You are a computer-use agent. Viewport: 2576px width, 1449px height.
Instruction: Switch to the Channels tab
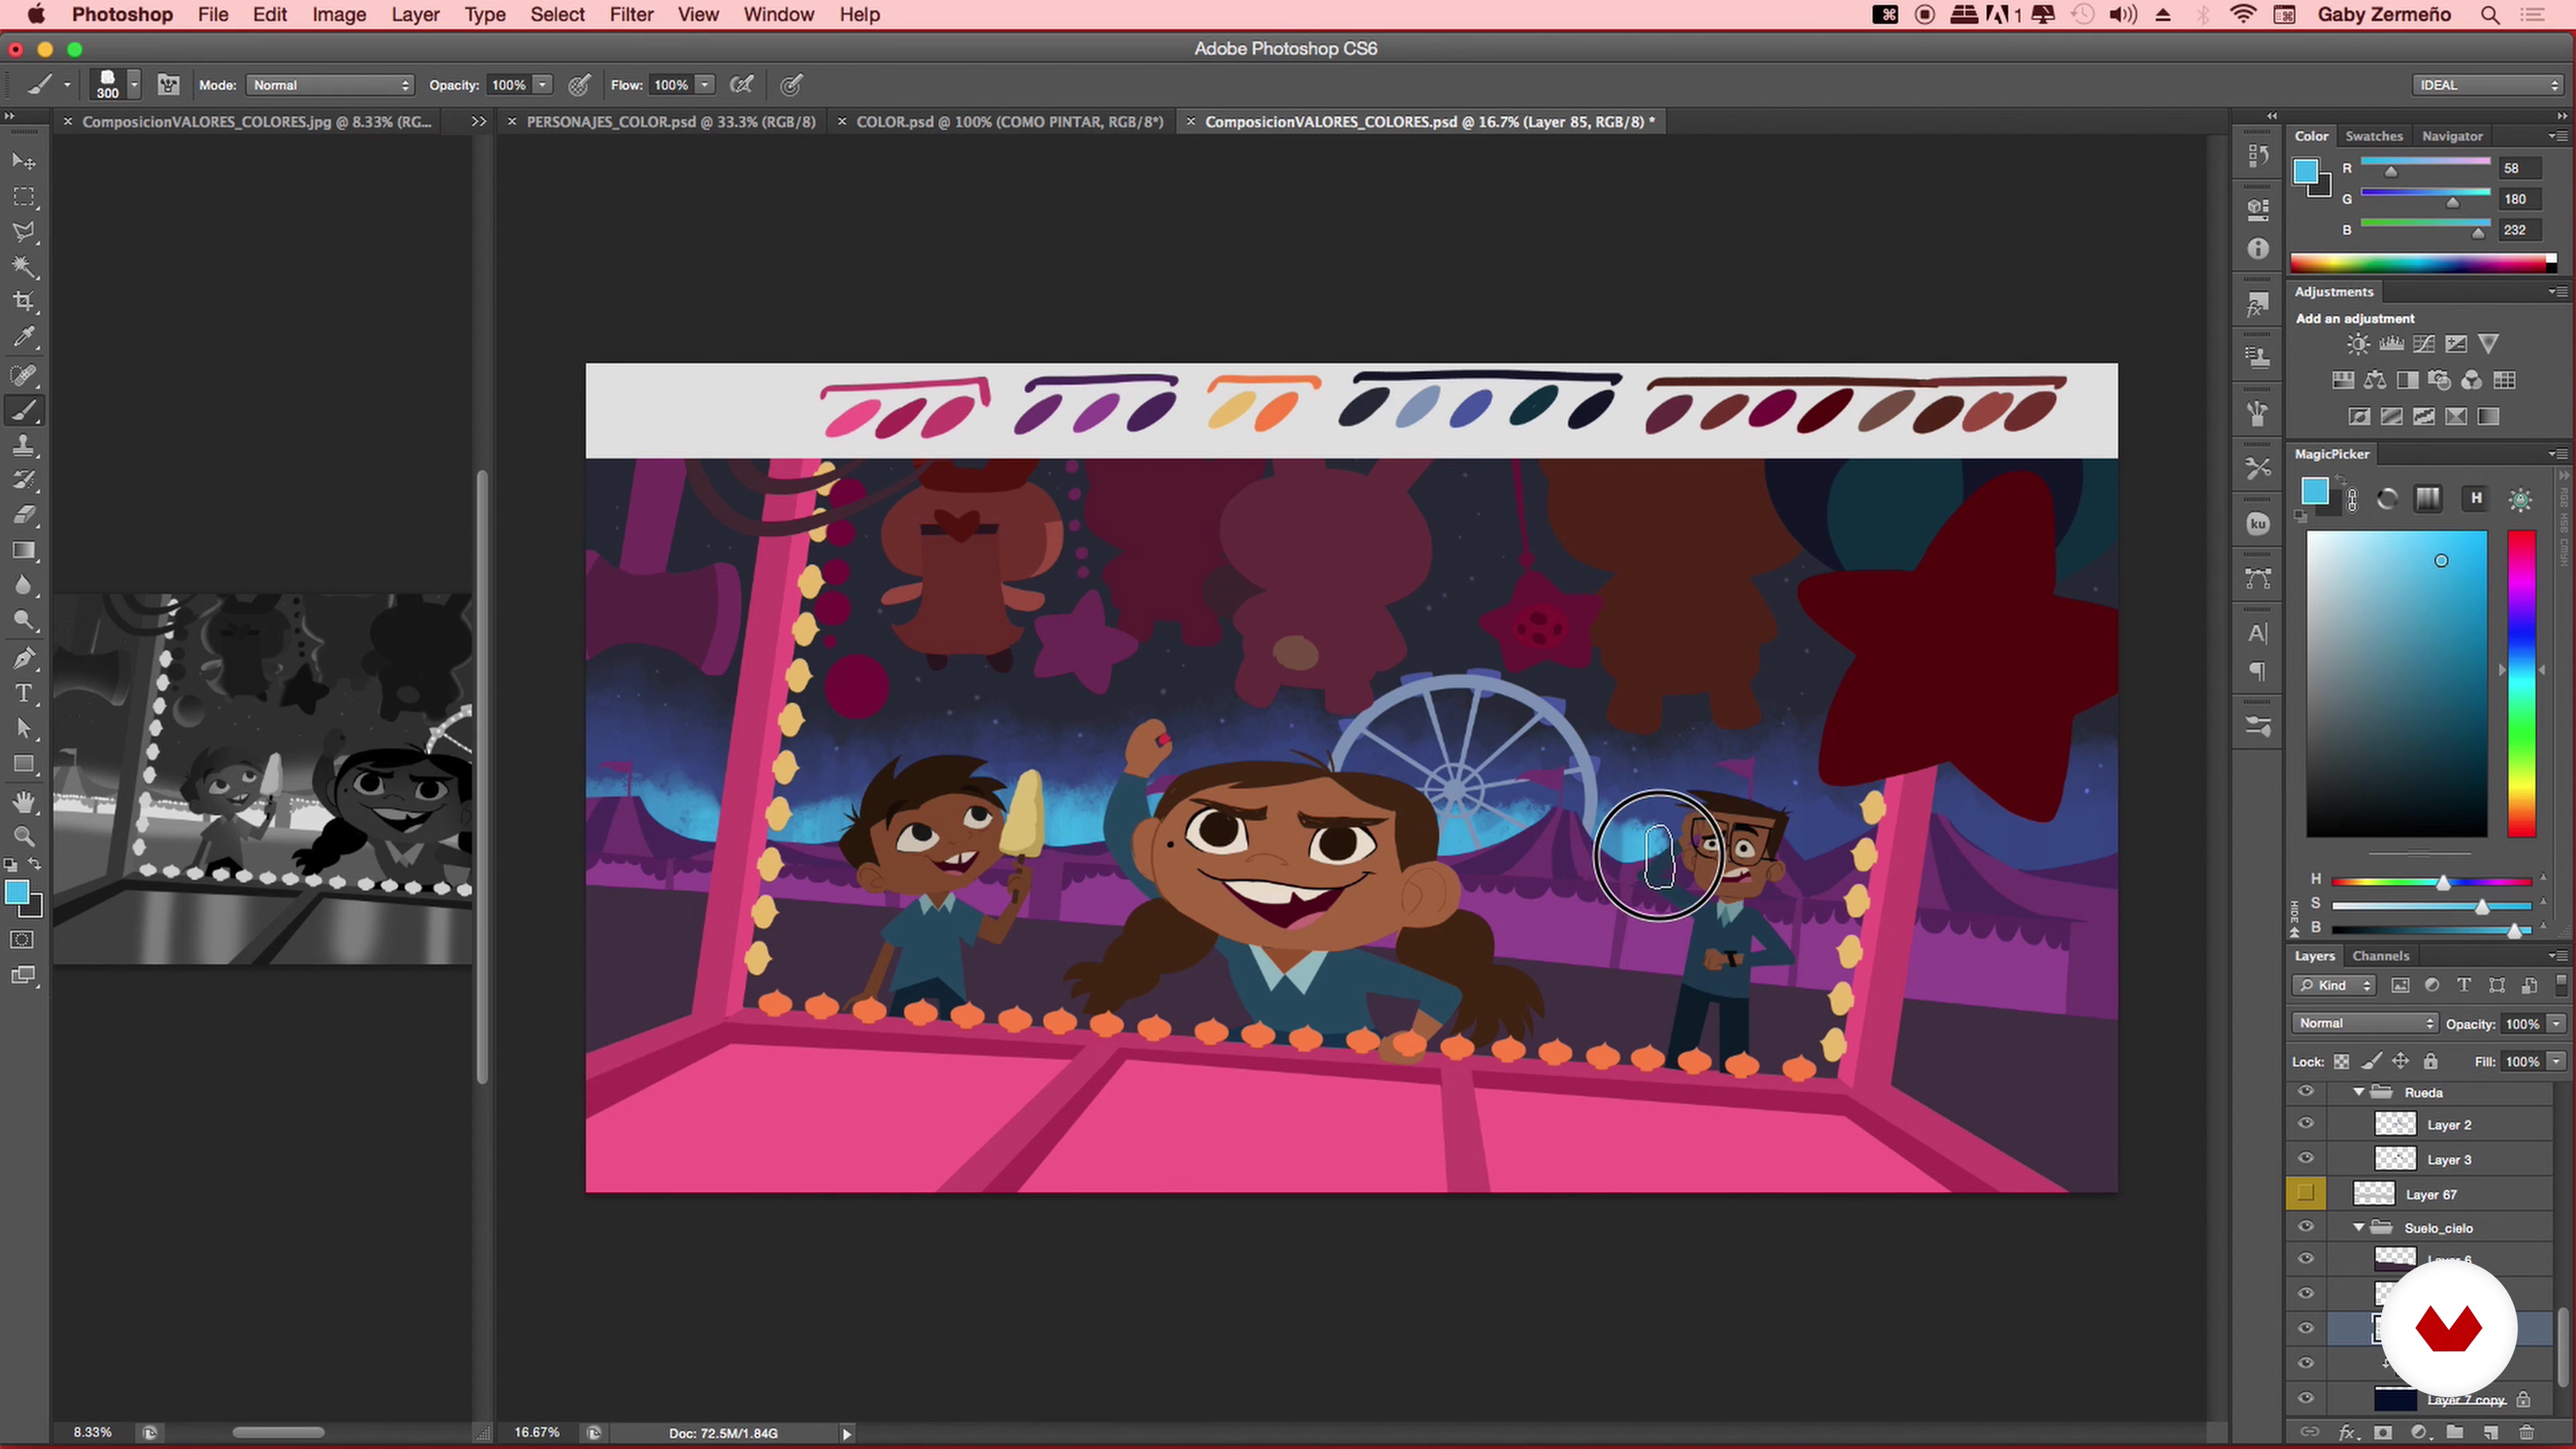click(x=2380, y=956)
